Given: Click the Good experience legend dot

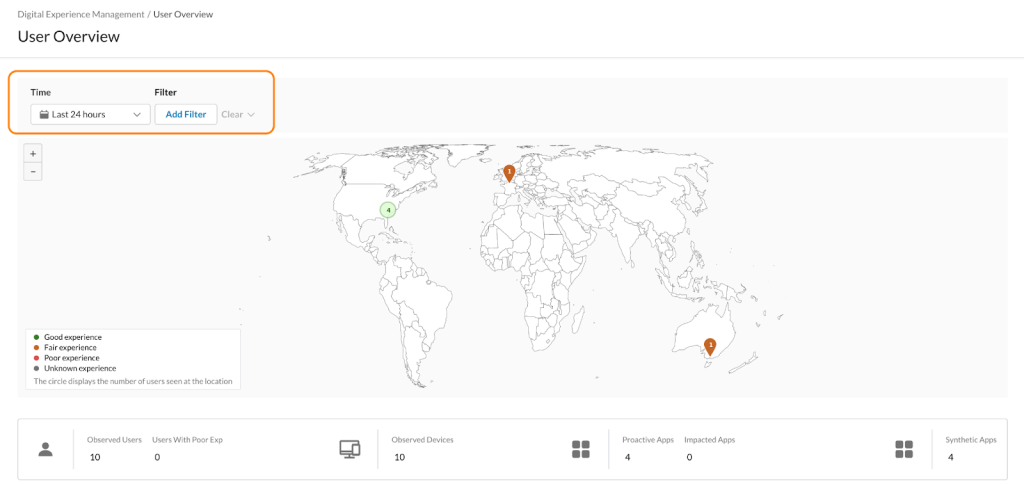Looking at the screenshot, I should coord(37,337).
